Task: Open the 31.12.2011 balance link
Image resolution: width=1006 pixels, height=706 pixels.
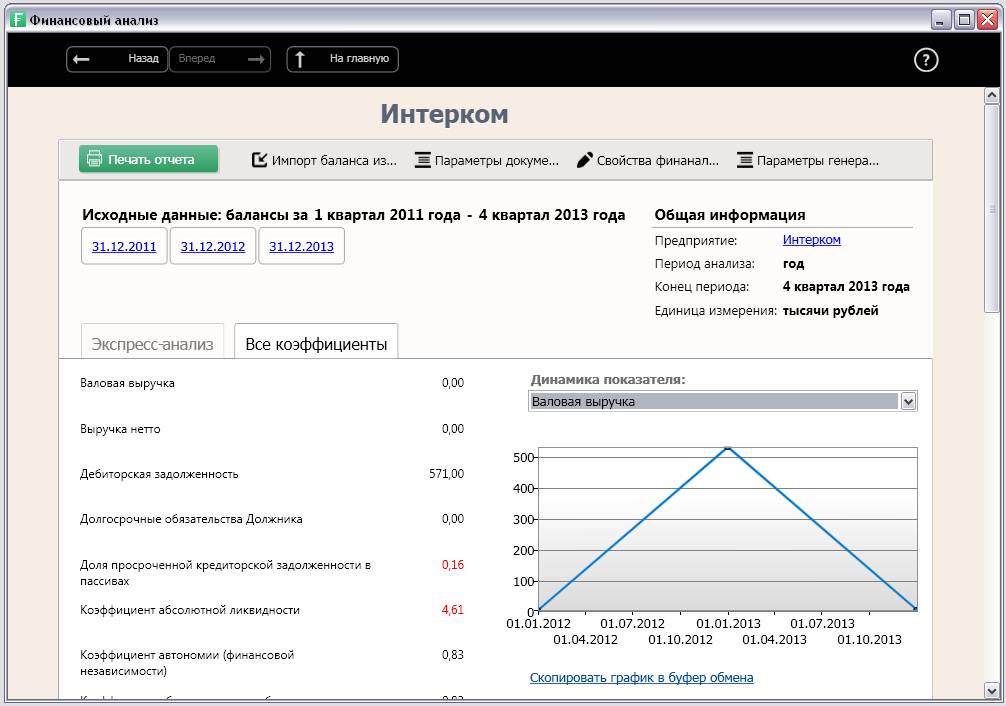Action: (124, 247)
